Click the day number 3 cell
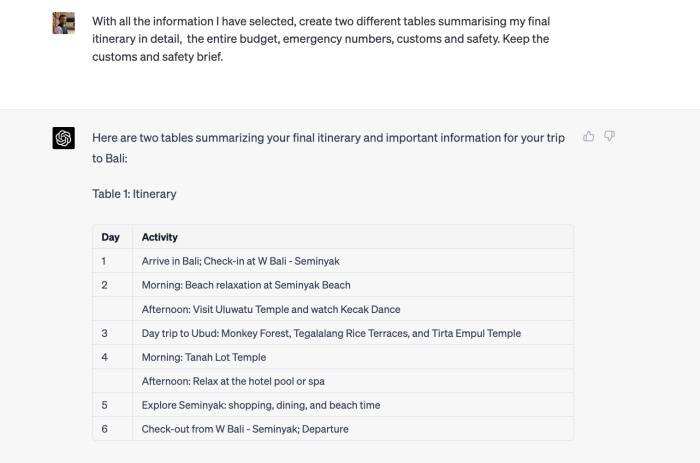This screenshot has width=700, height=463. point(104,333)
